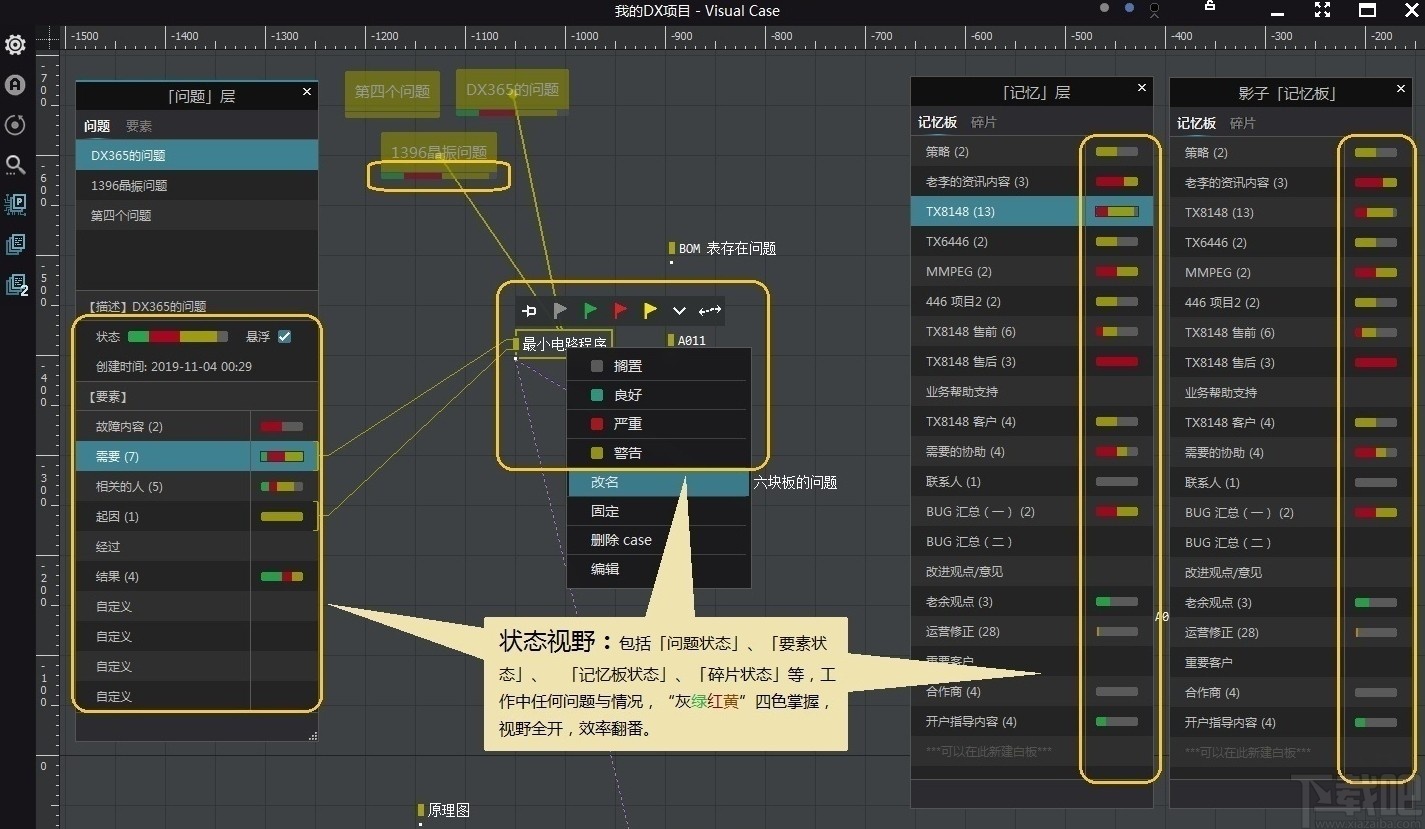The width and height of the screenshot is (1425, 829).
Task: Switch to 要素 tab in 问题 panel
Action: click(139, 126)
